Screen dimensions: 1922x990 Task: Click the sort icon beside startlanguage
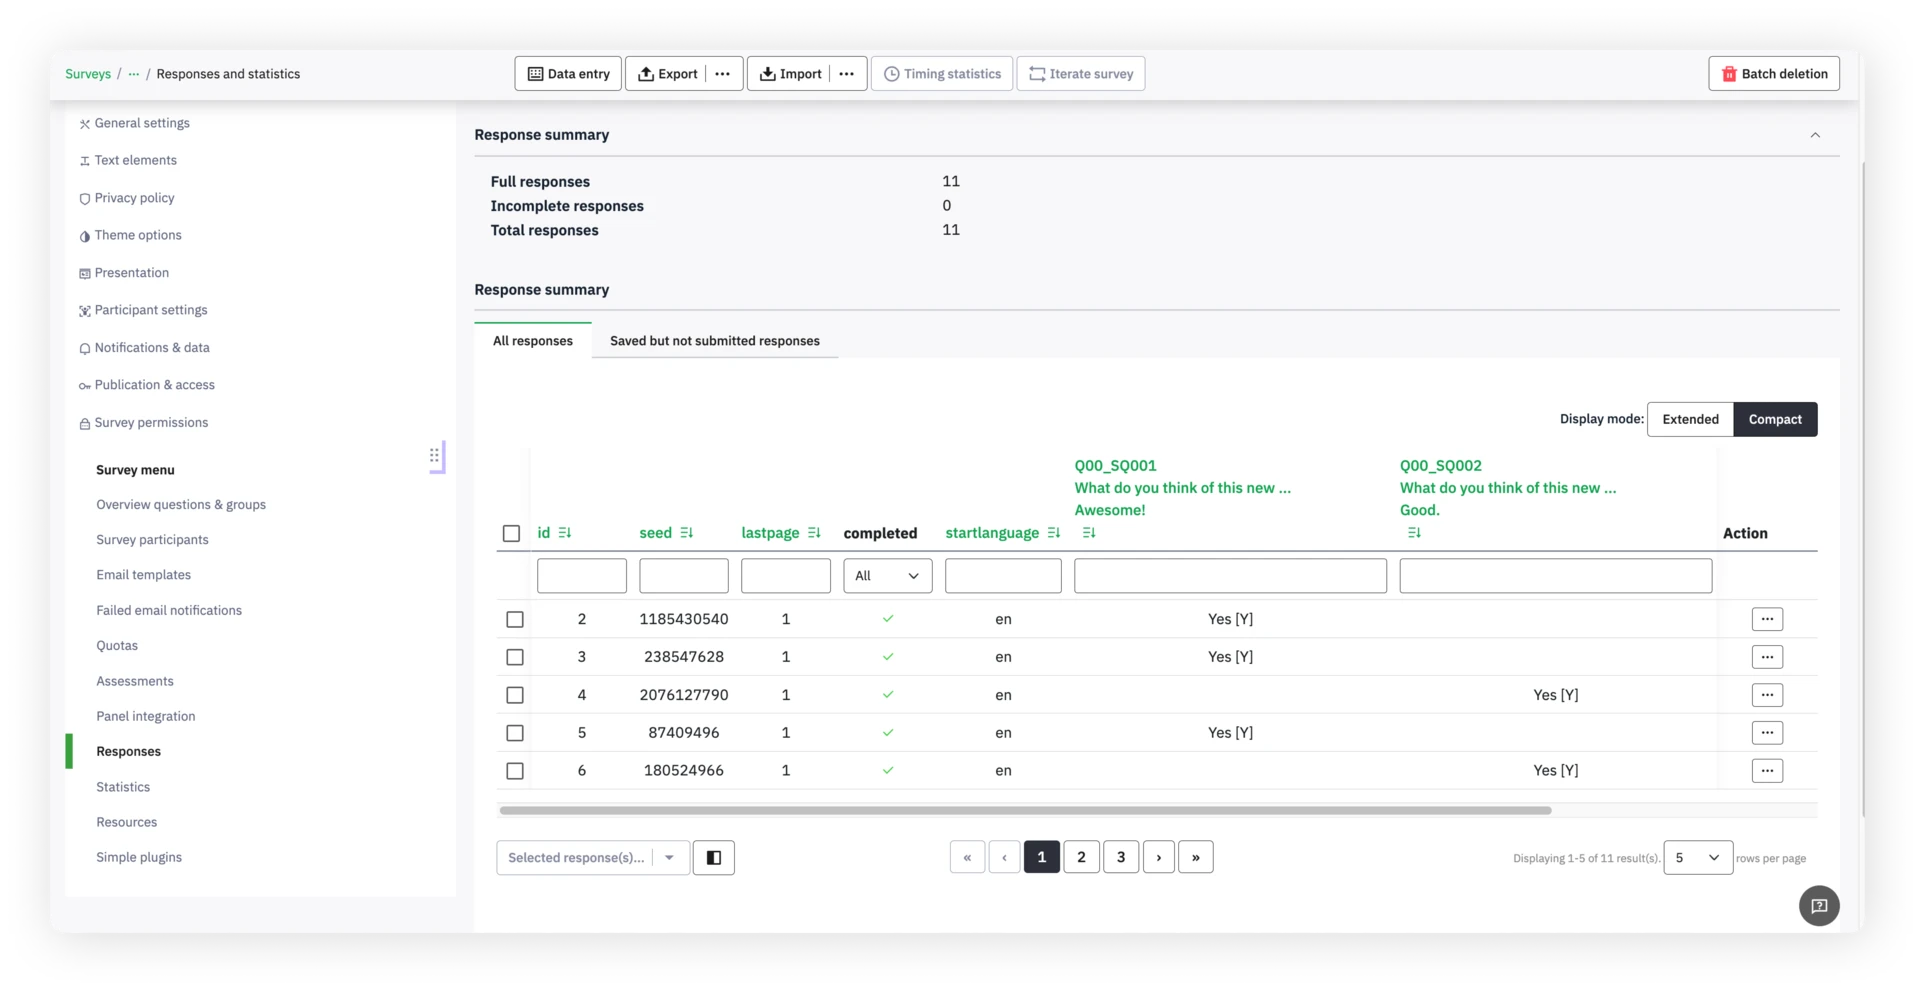pos(1053,533)
